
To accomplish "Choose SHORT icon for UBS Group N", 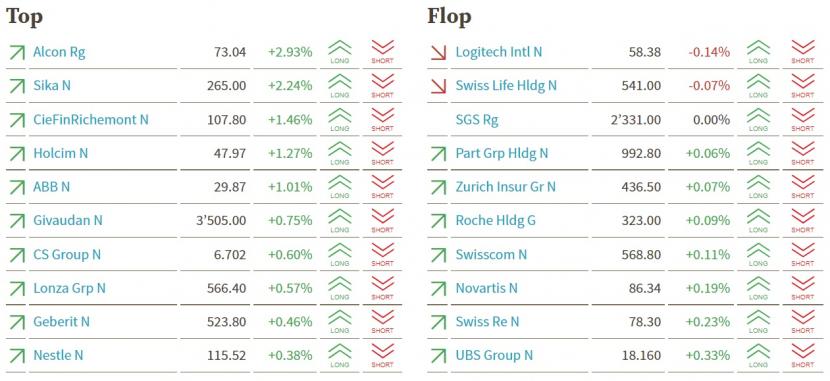I will (802, 356).
